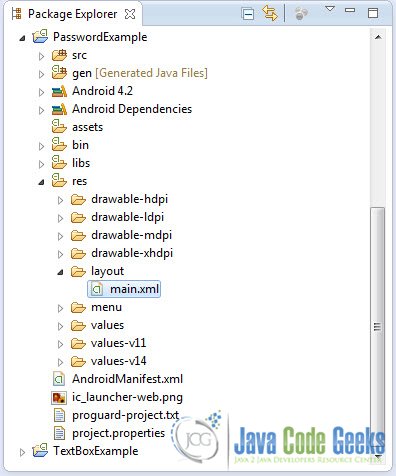Click the scrollbar up arrow
Screen dimensions: 396x476
pos(378,37)
